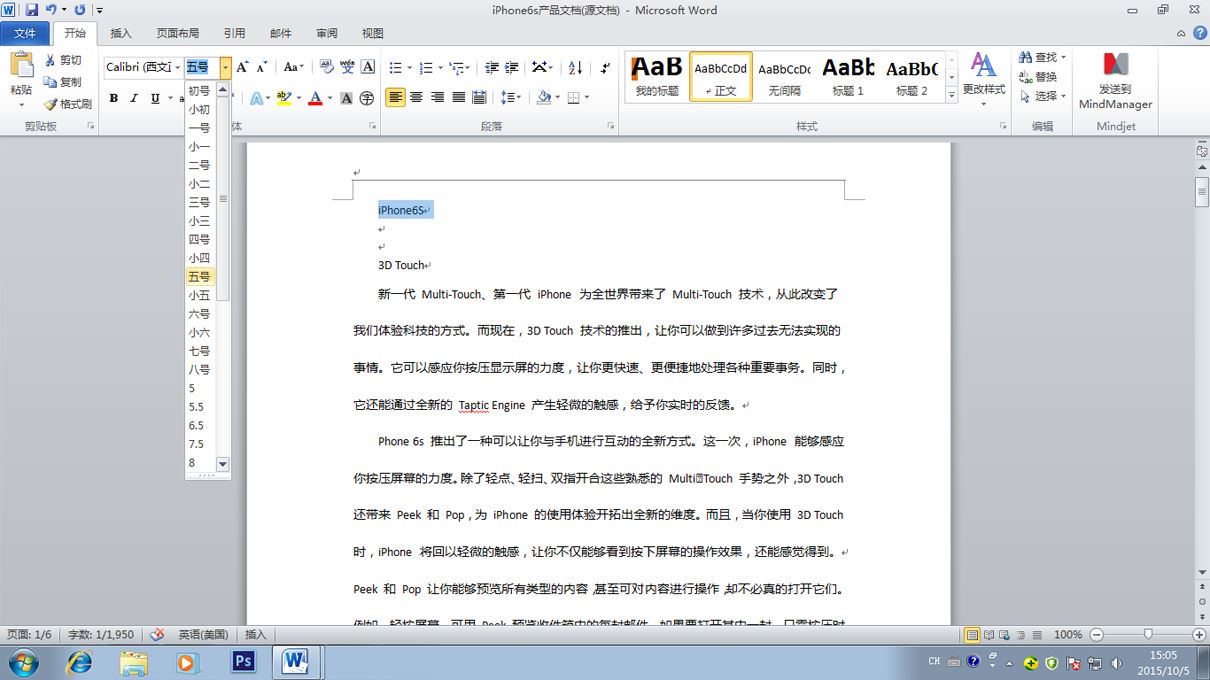Click the font size list scroll down arrow
Image resolution: width=1210 pixels, height=680 pixels.
(223, 464)
